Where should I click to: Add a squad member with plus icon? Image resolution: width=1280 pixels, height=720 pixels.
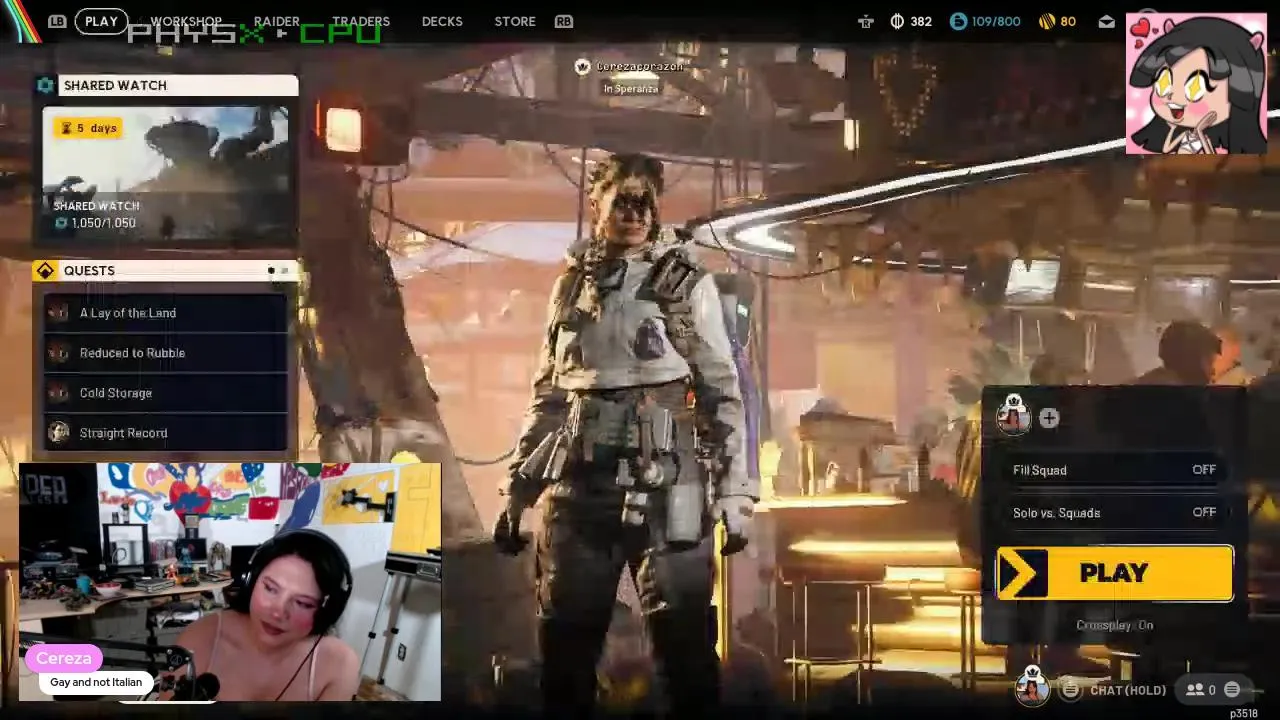point(1048,419)
